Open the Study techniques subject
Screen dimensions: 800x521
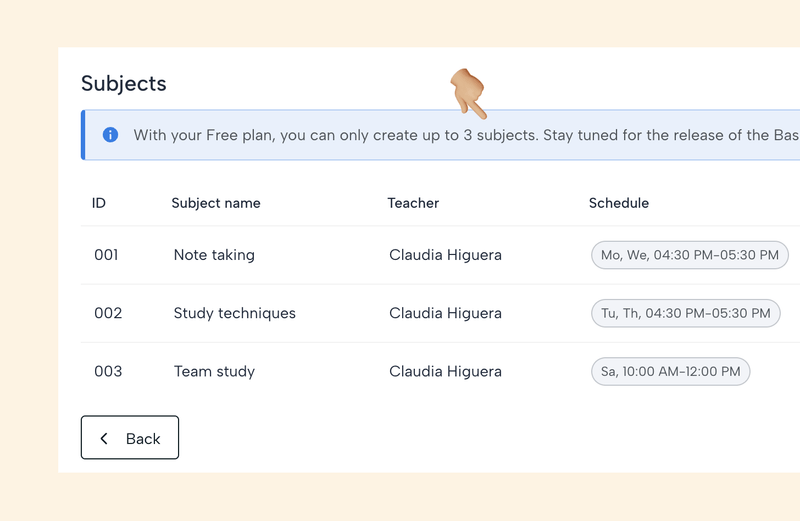point(235,313)
